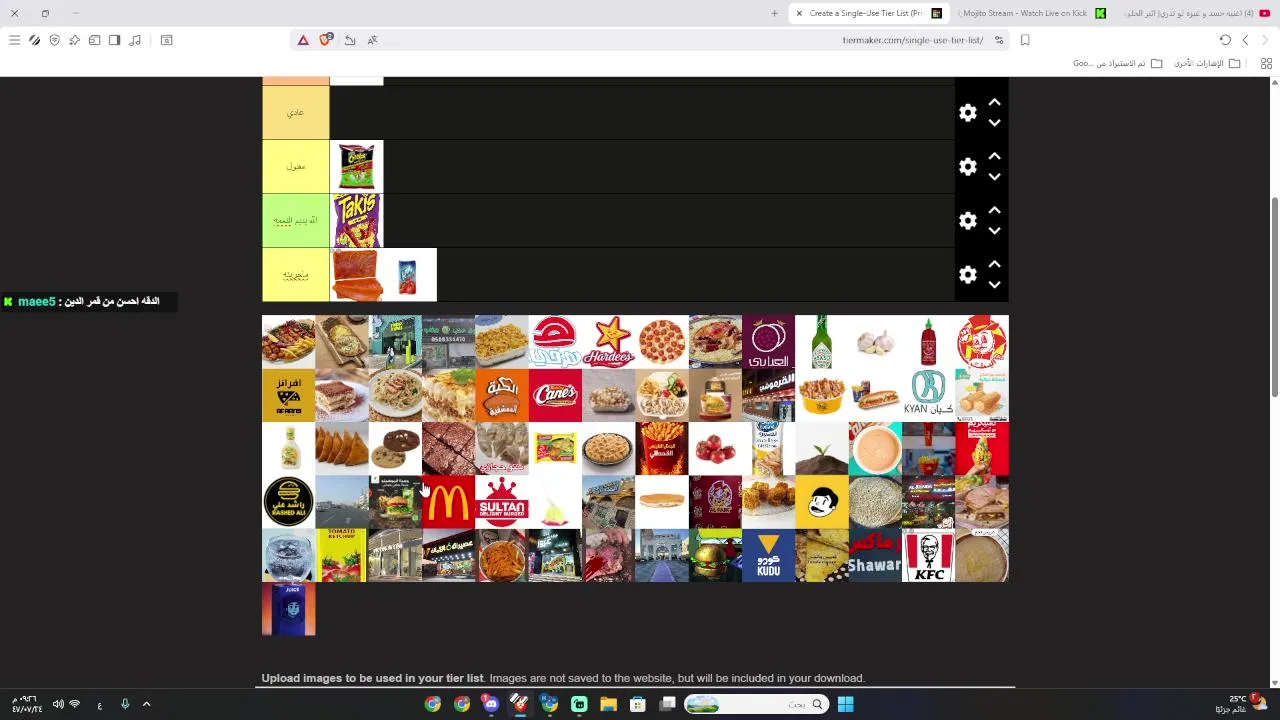Select the Tomato Ketchup image

[342, 555]
